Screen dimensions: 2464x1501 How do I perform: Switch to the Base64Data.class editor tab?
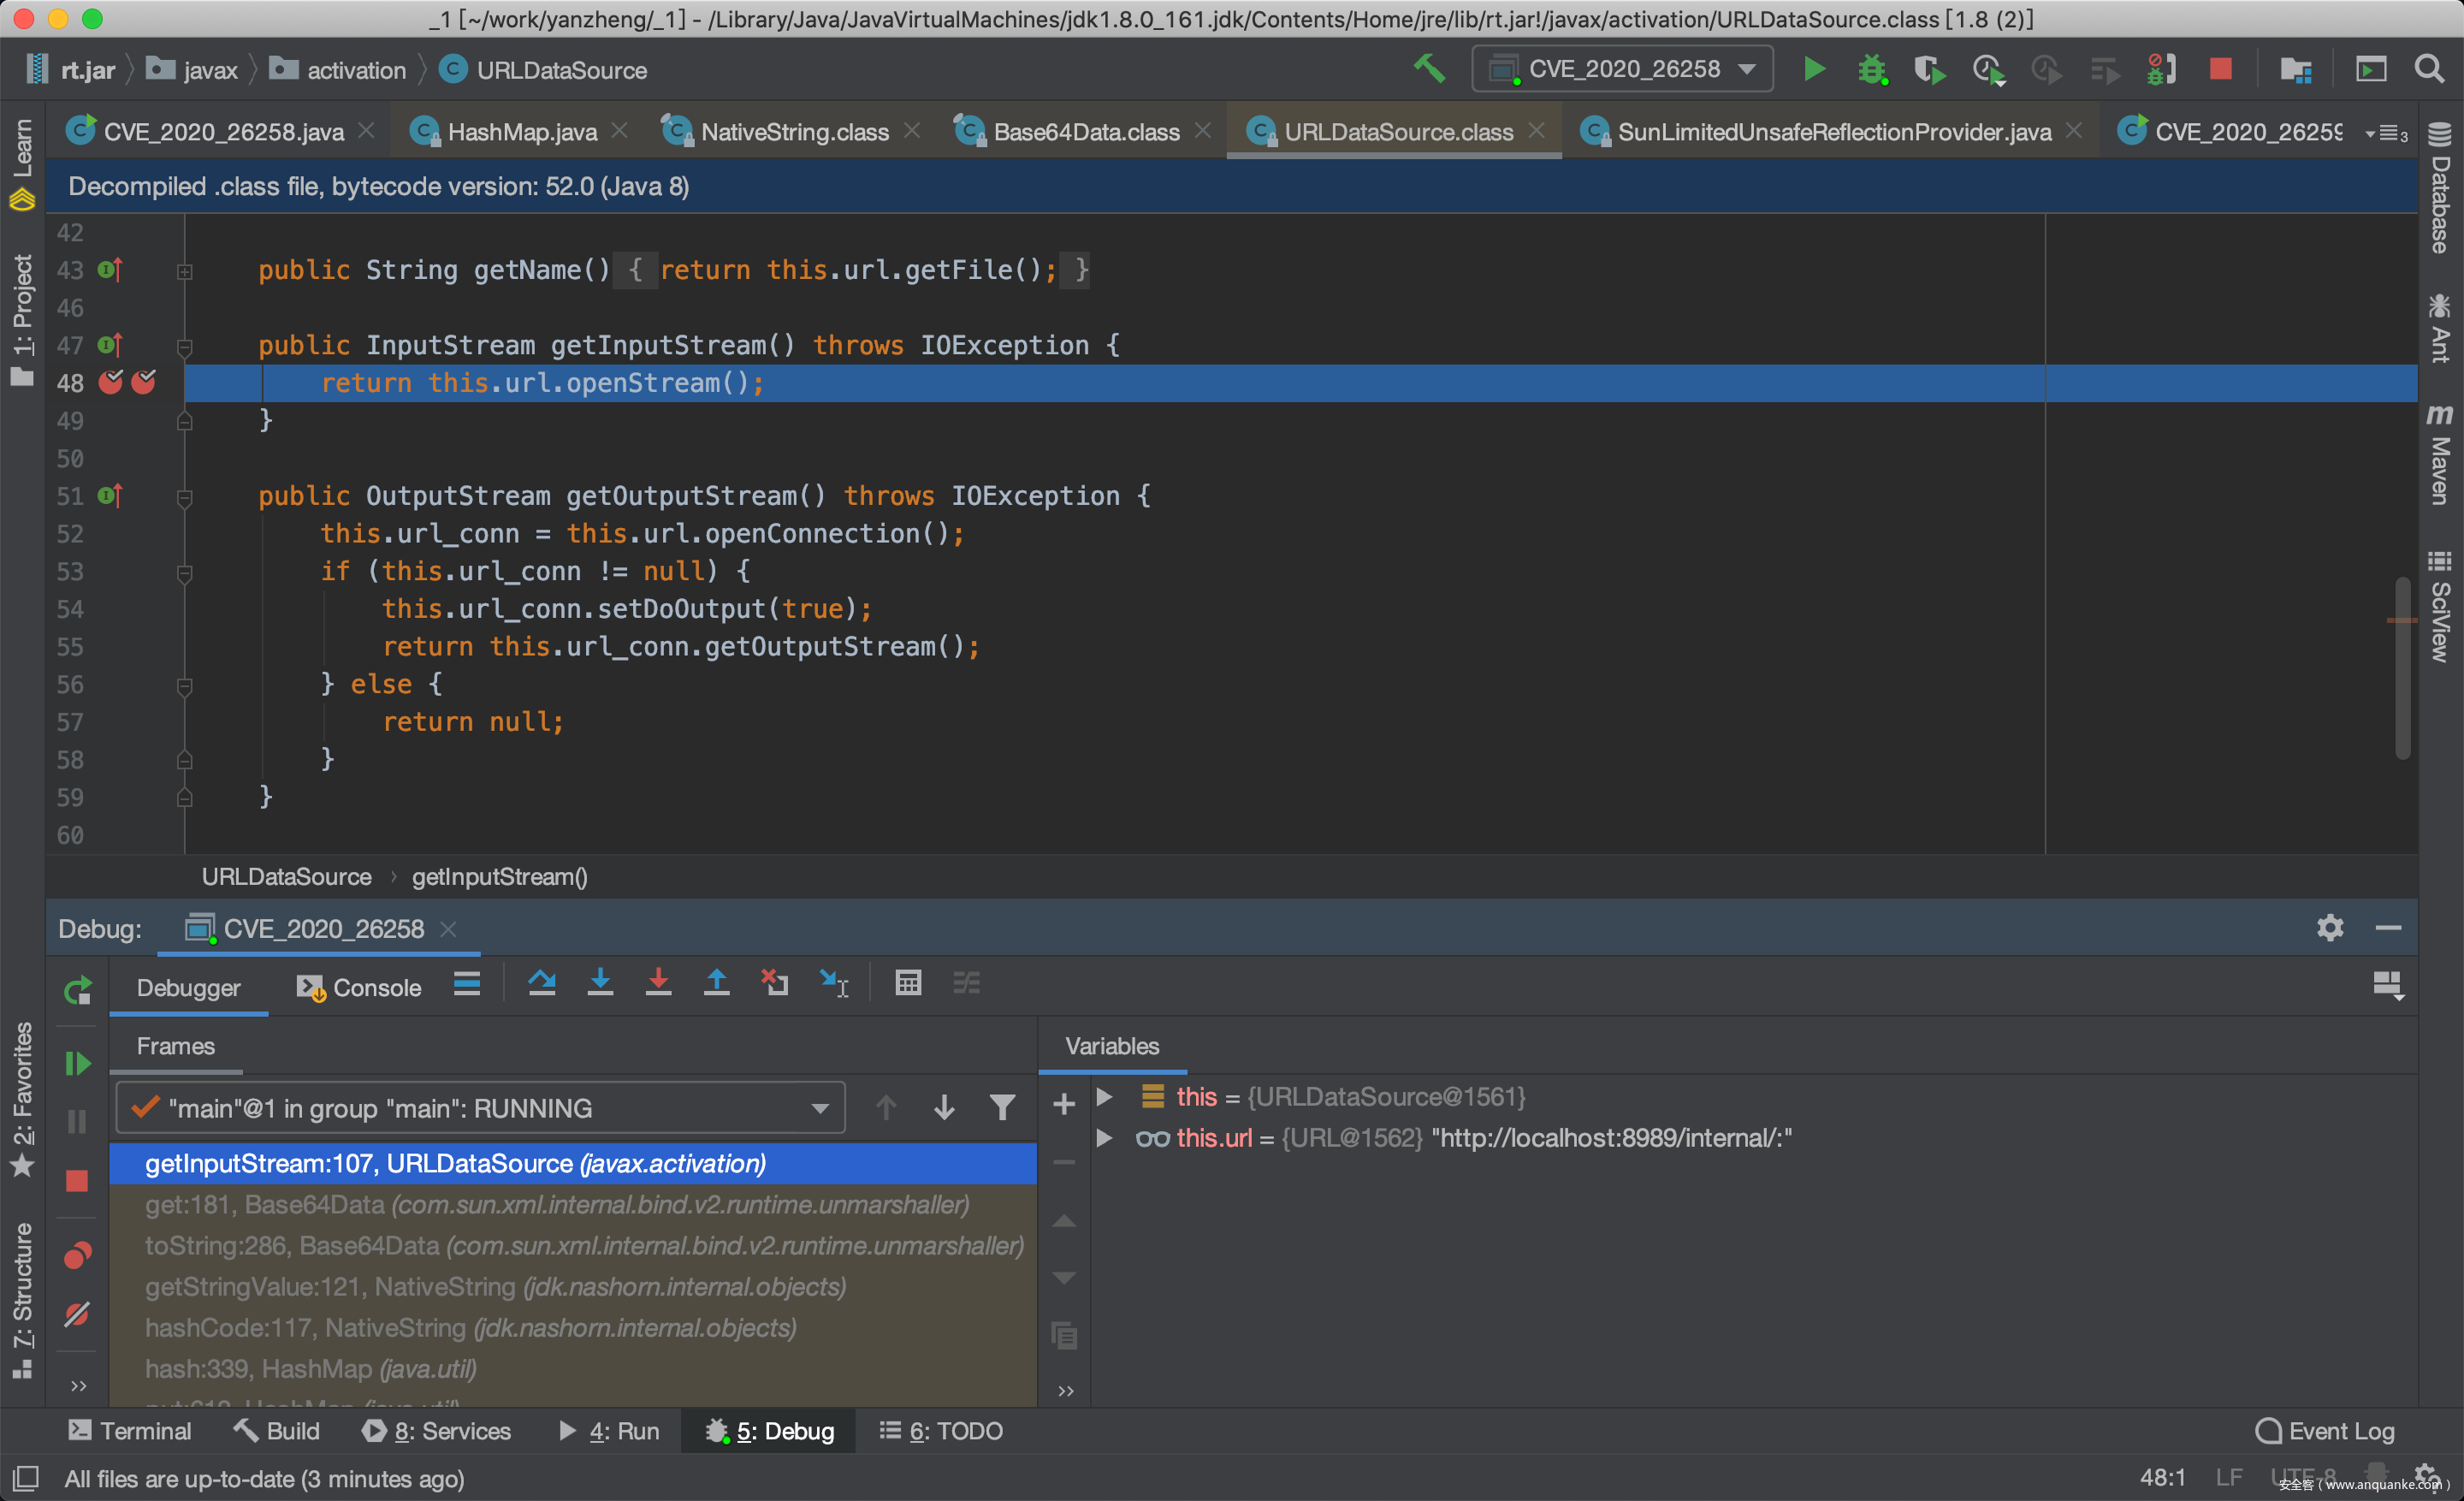pyautogui.click(x=1085, y=132)
